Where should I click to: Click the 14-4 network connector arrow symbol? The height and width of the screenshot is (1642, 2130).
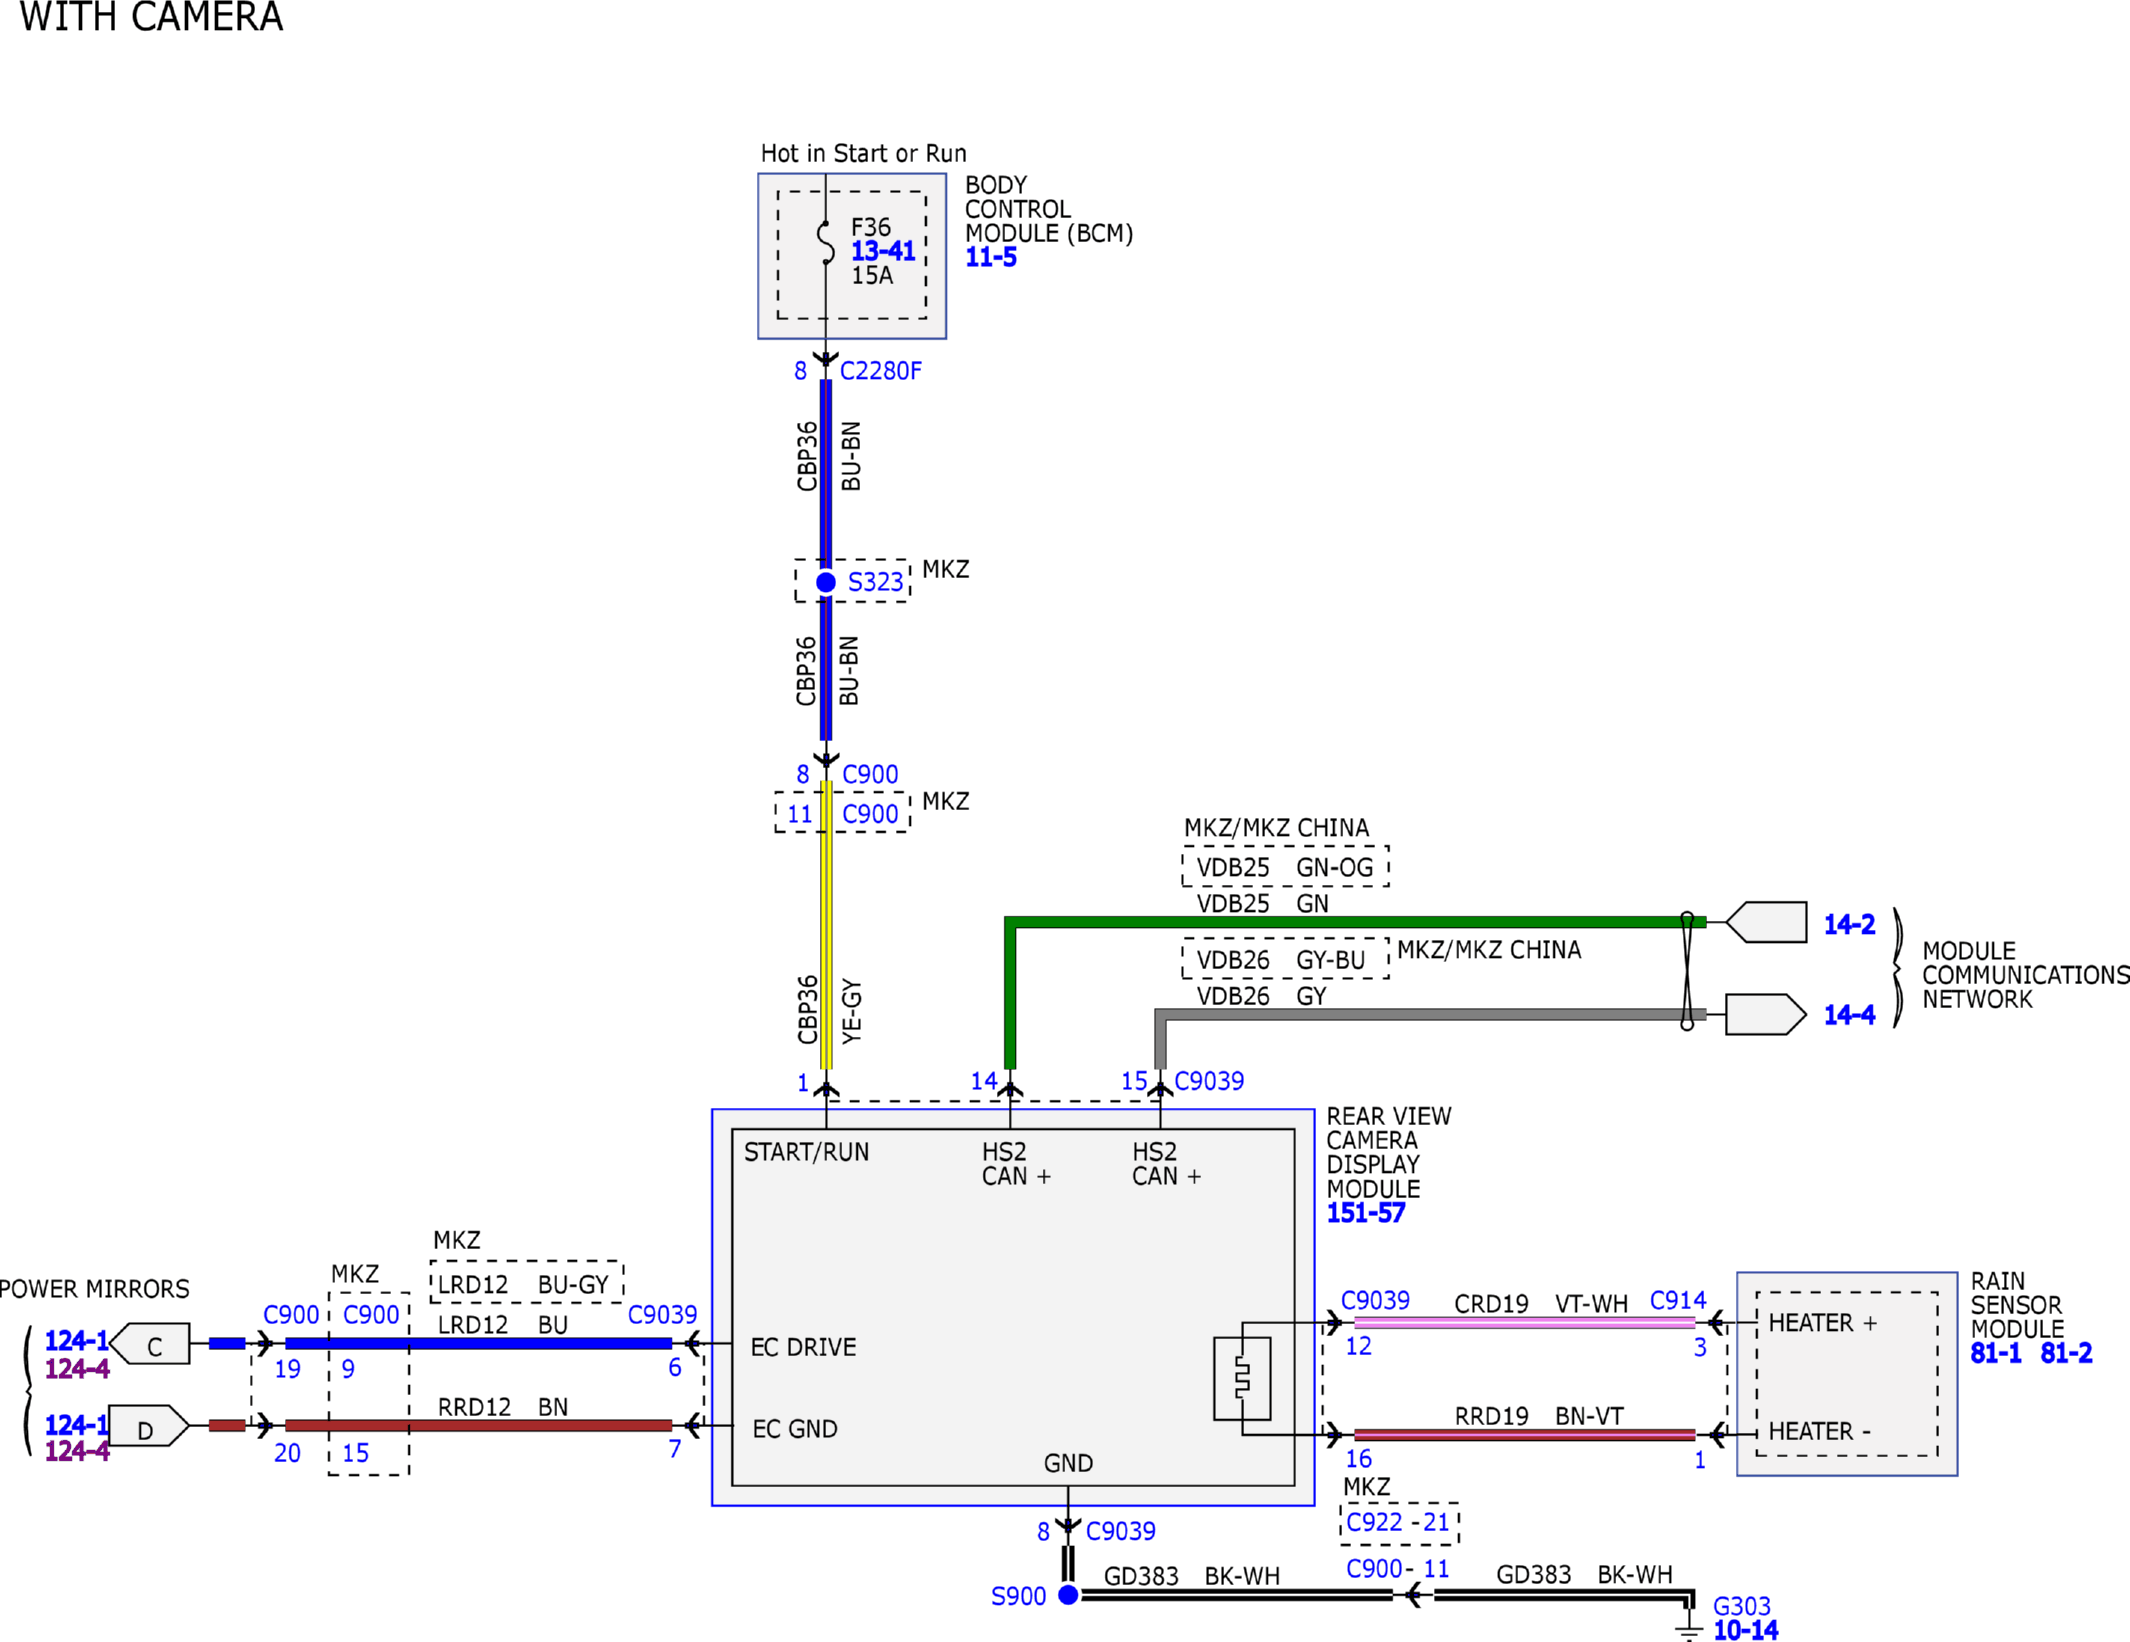click(x=1766, y=1014)
